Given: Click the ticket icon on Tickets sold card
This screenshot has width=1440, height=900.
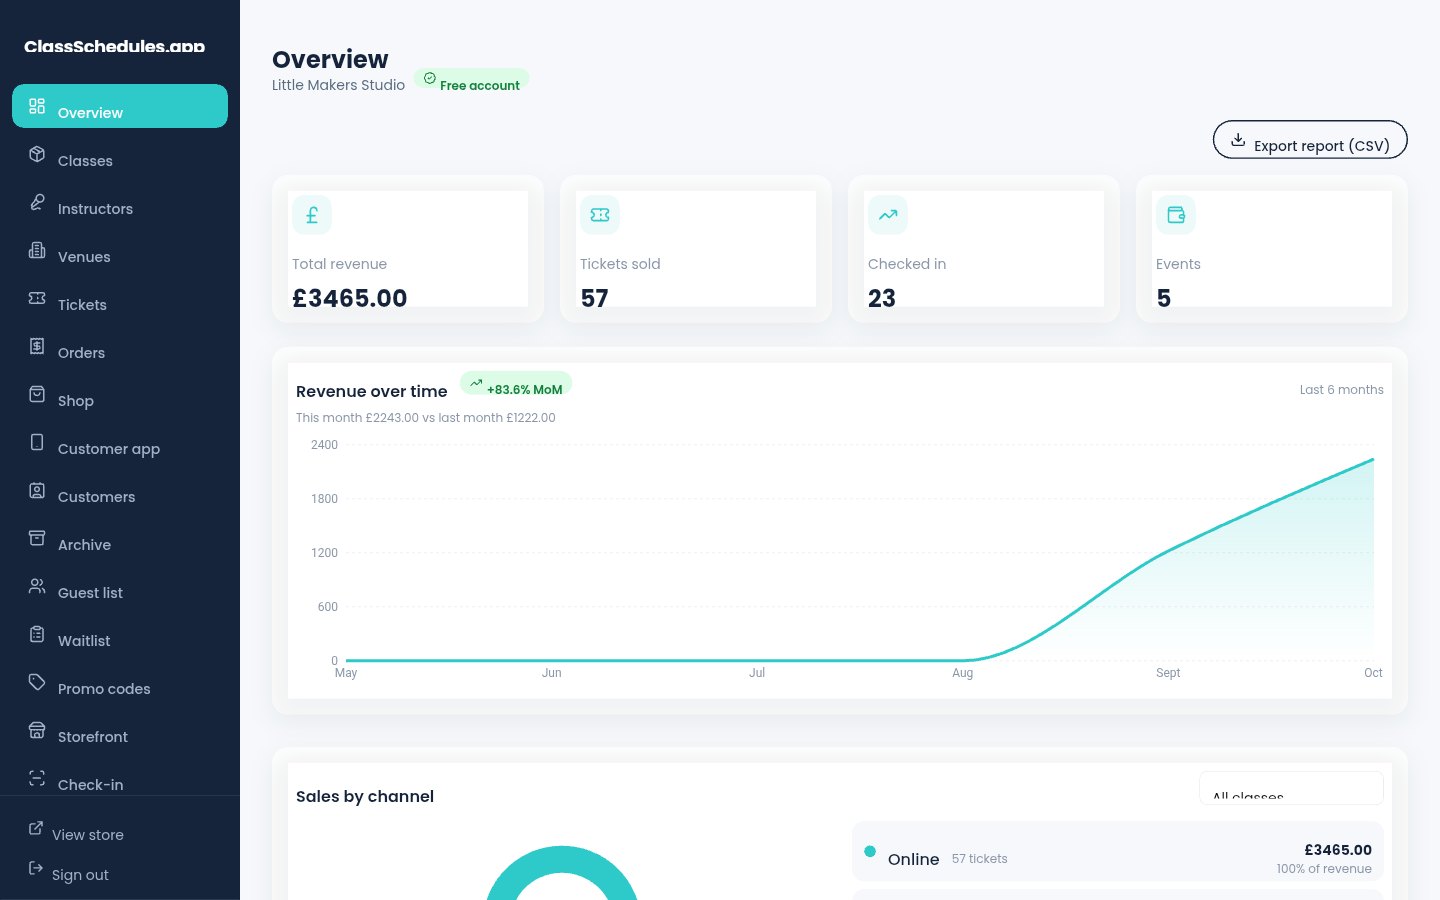Looking at the screenshot, I should tap(600, 215).
